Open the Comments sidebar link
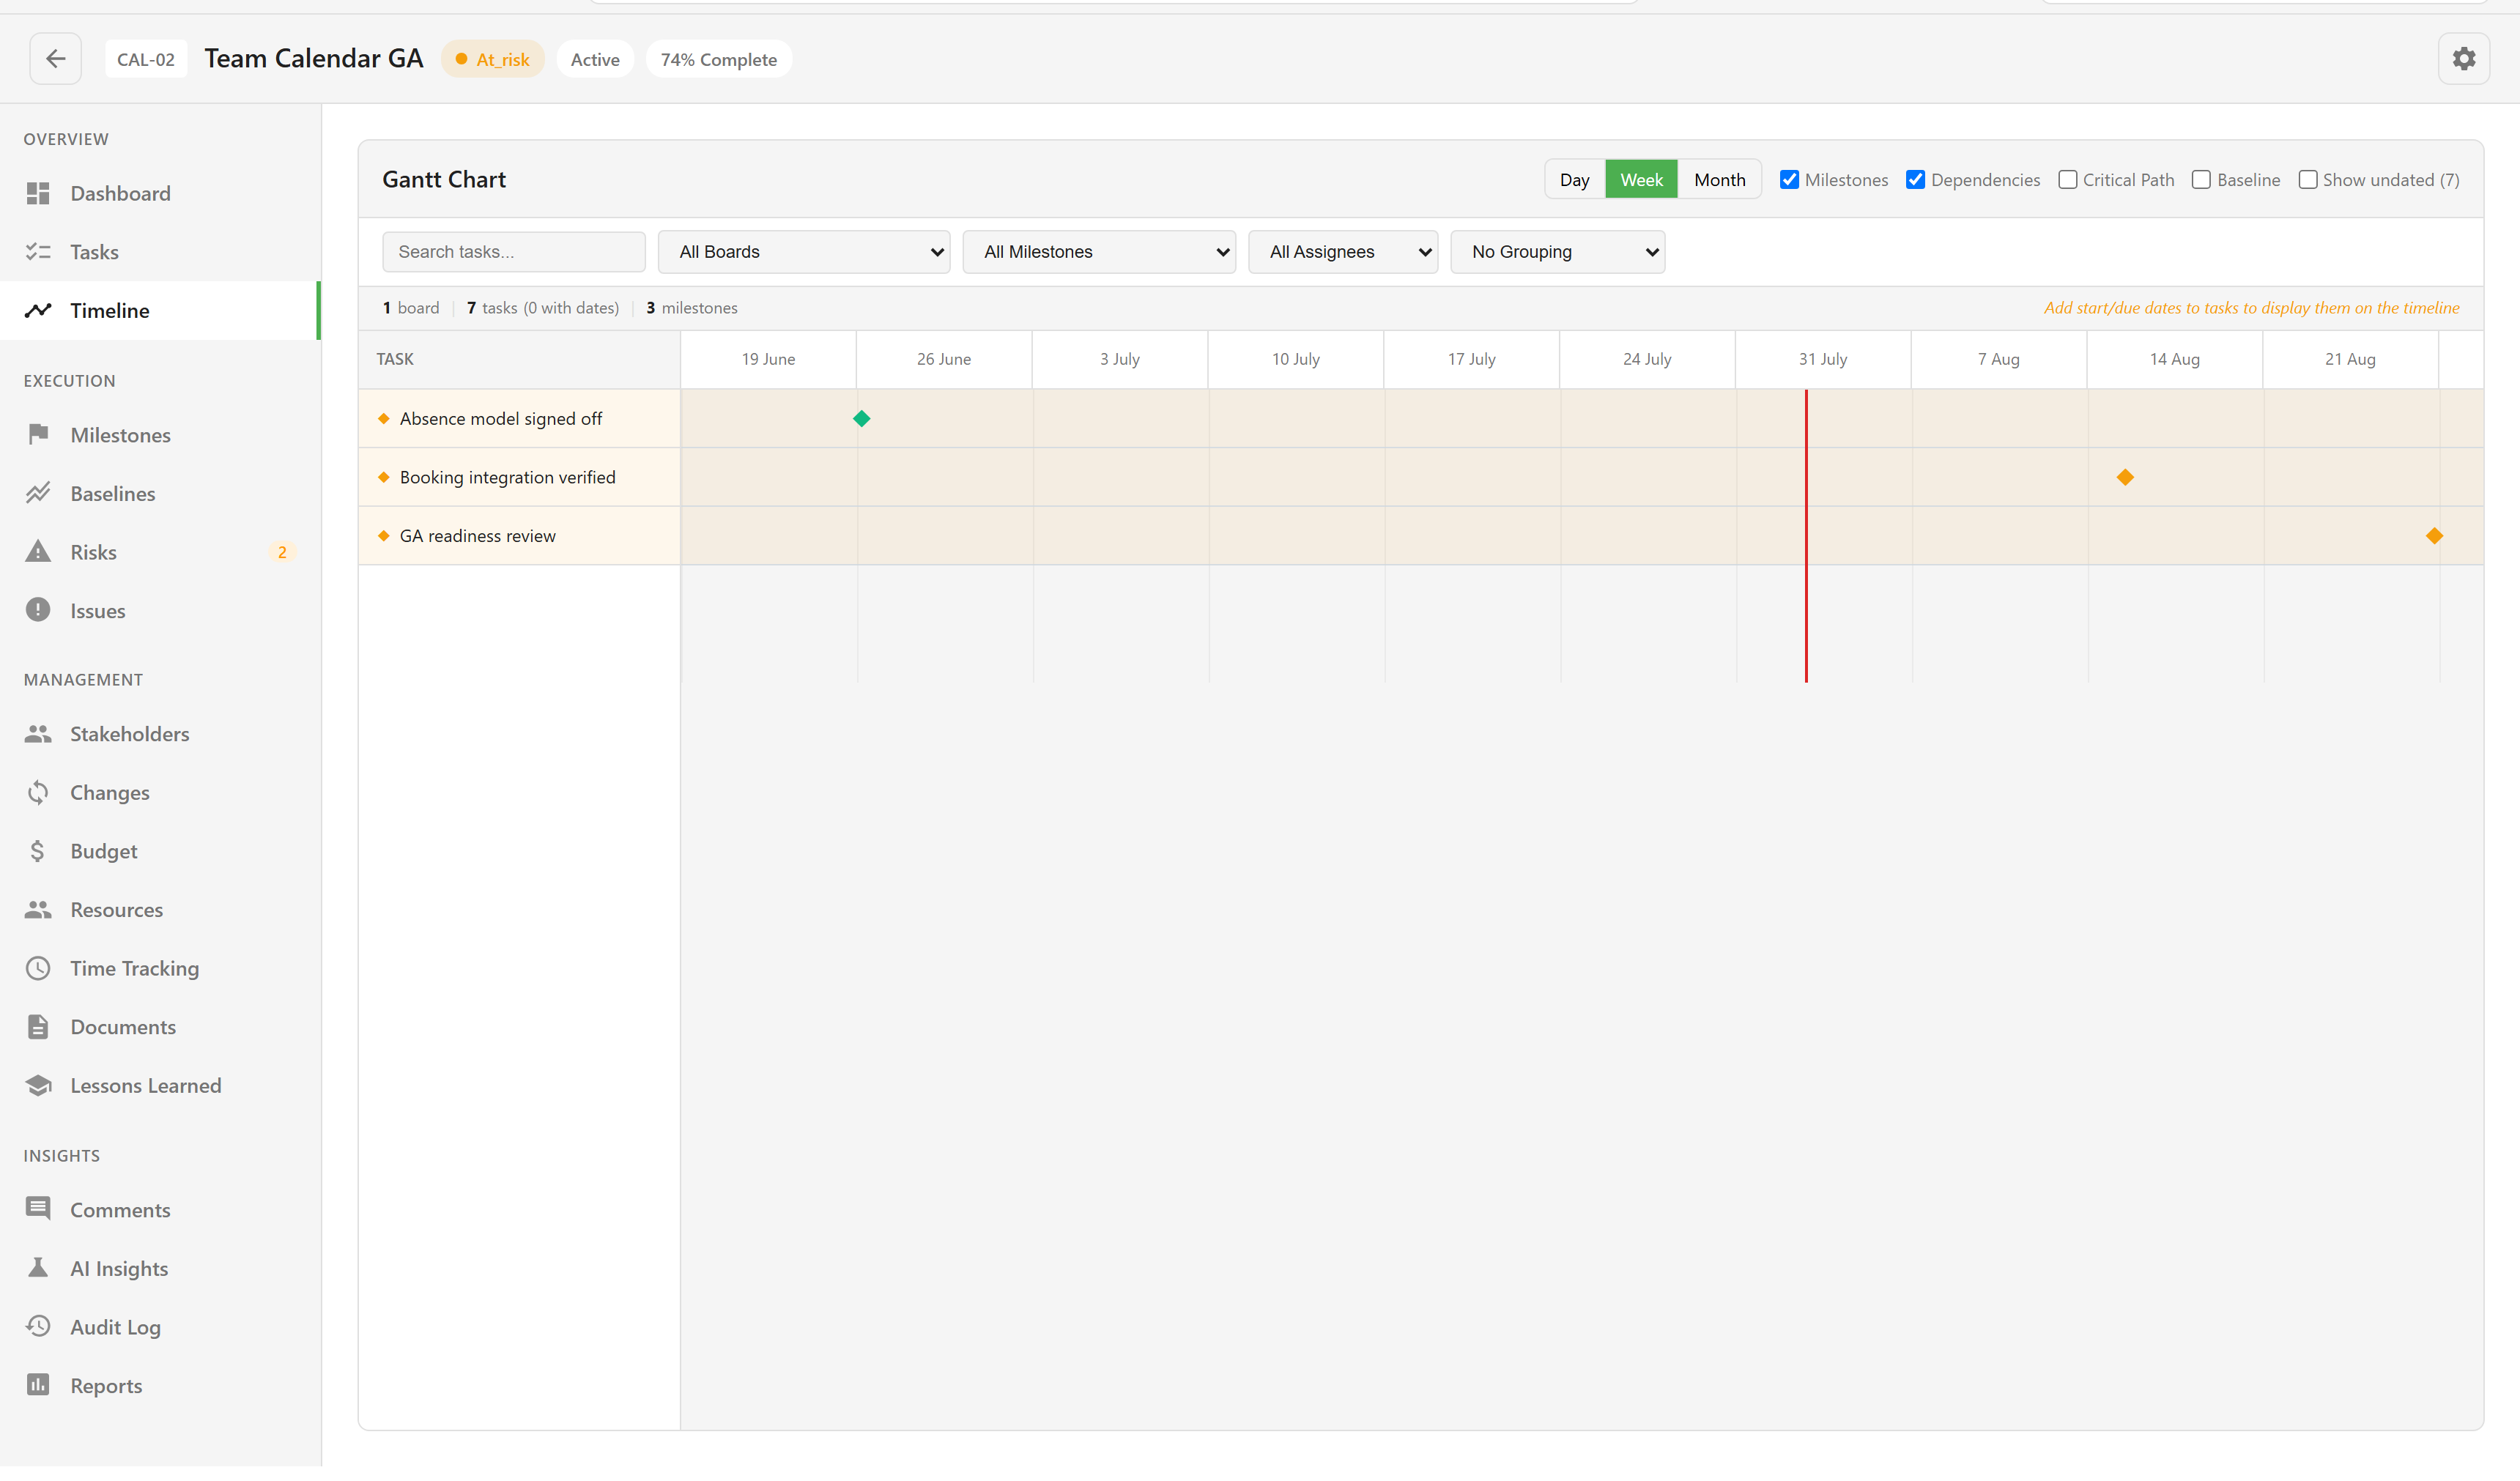This screenshot has height=1481, width=2520. pyautogui.click(x=160, y=1210)
